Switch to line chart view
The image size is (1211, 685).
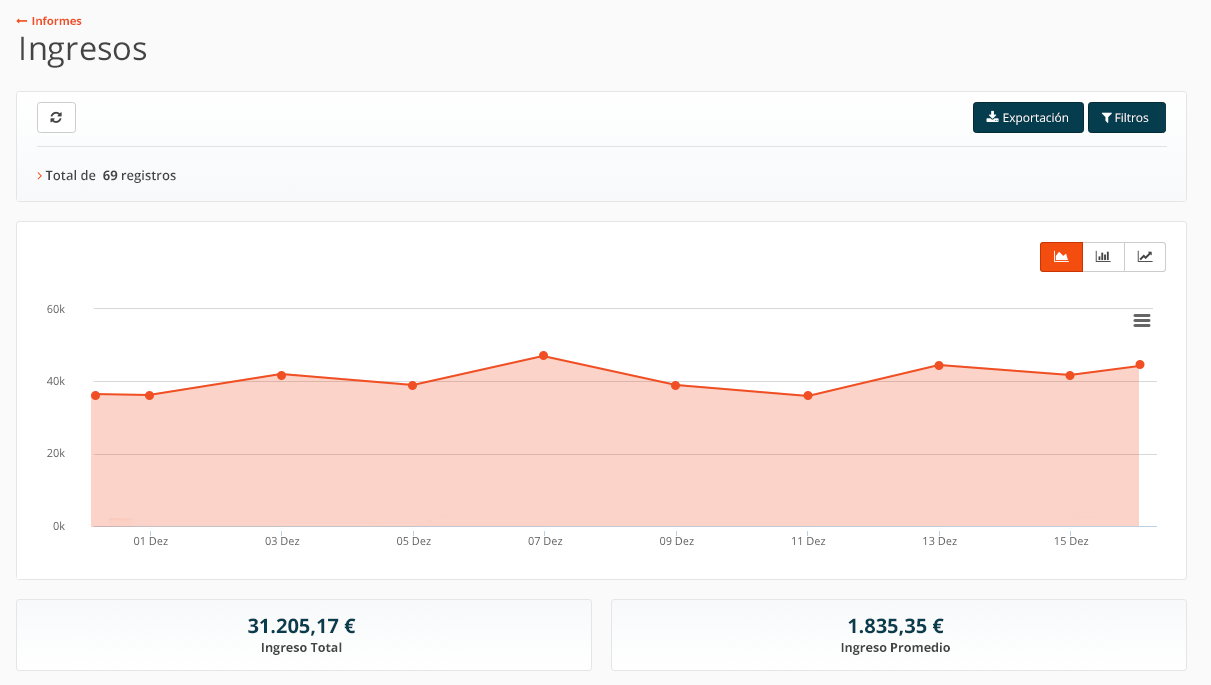[x=1145, y=257]
